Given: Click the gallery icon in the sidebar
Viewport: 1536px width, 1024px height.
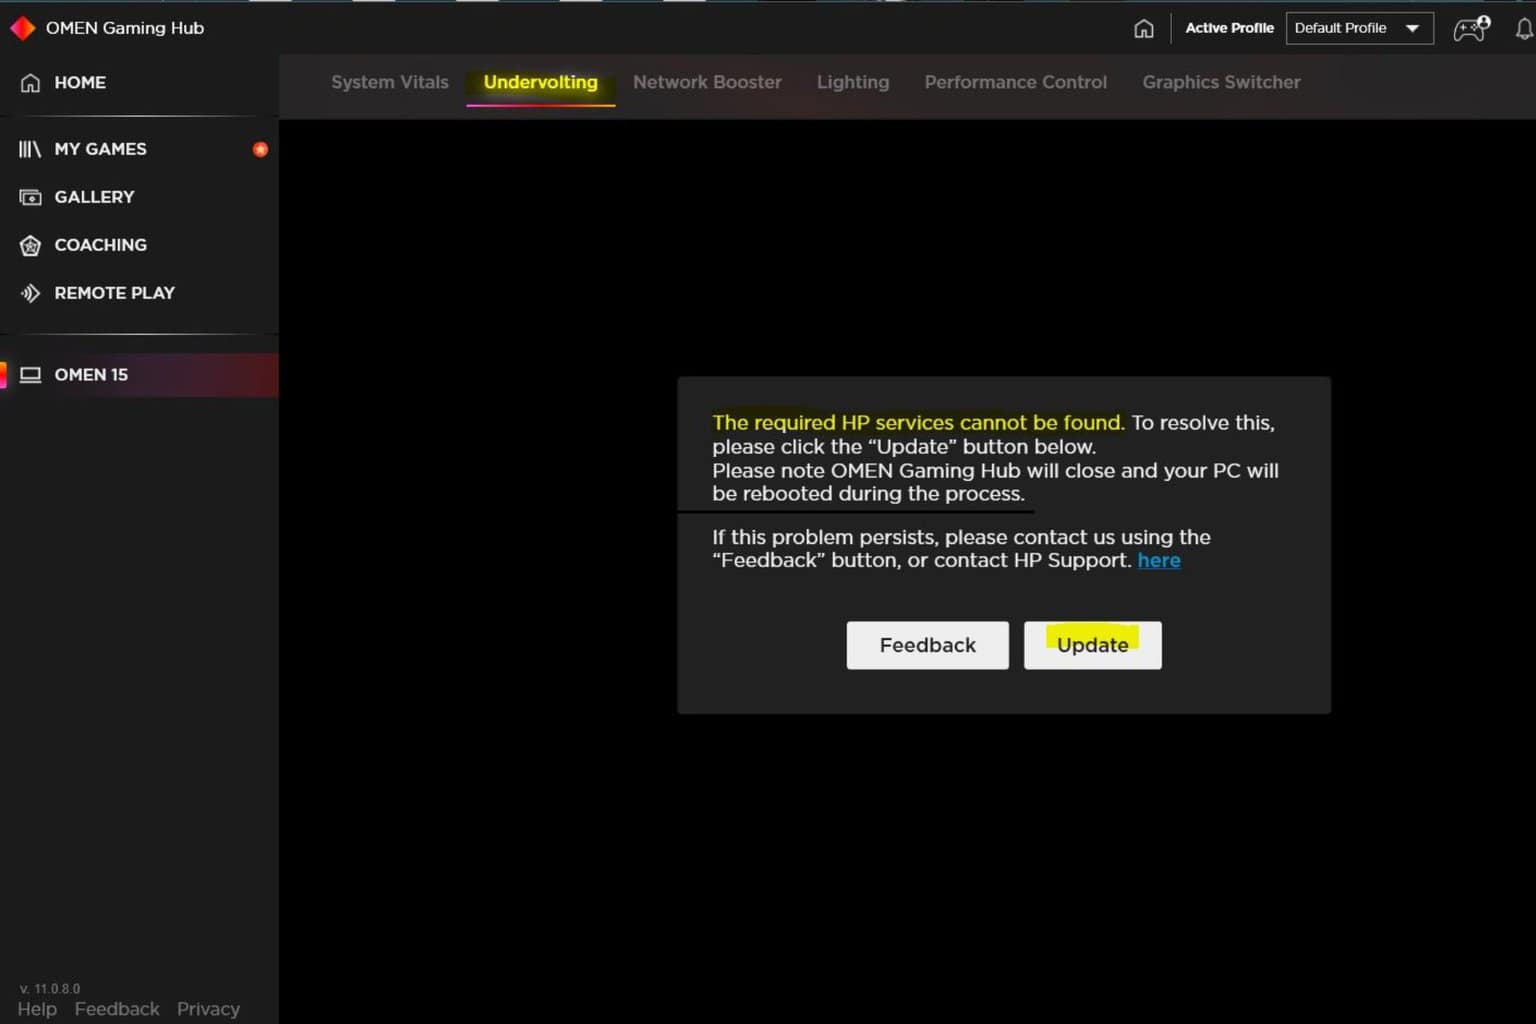Looking at the screenshot, I should click(31, 197).
